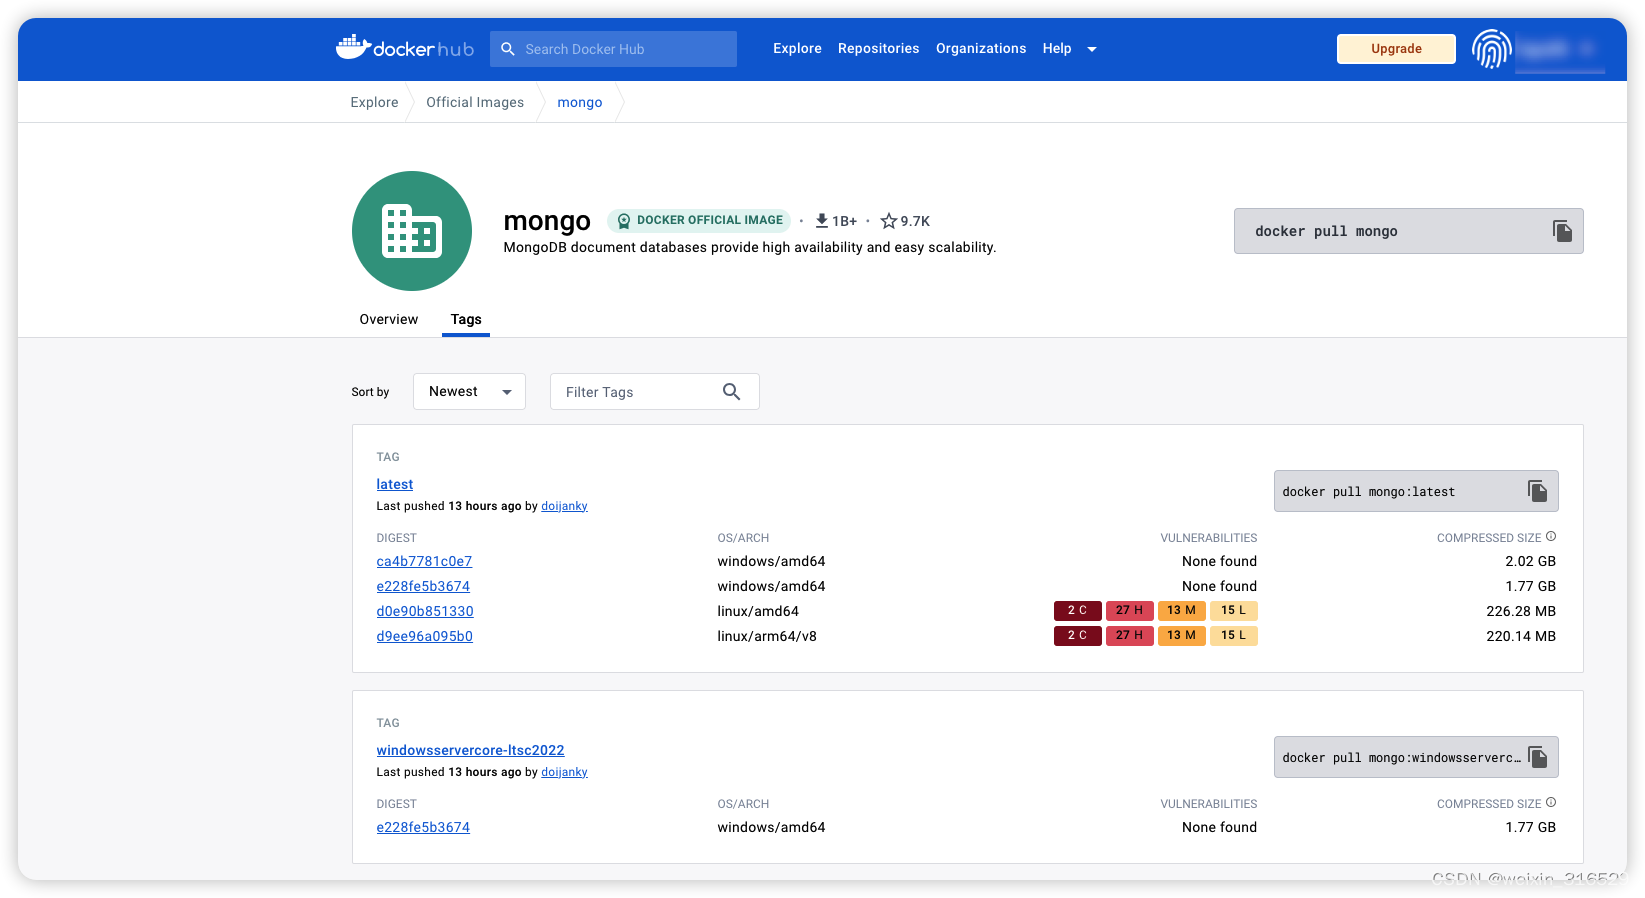The image size is (1645, 898).
Task: Click the 15 L low badge for linux/amd64
Action: [1233, 610]
